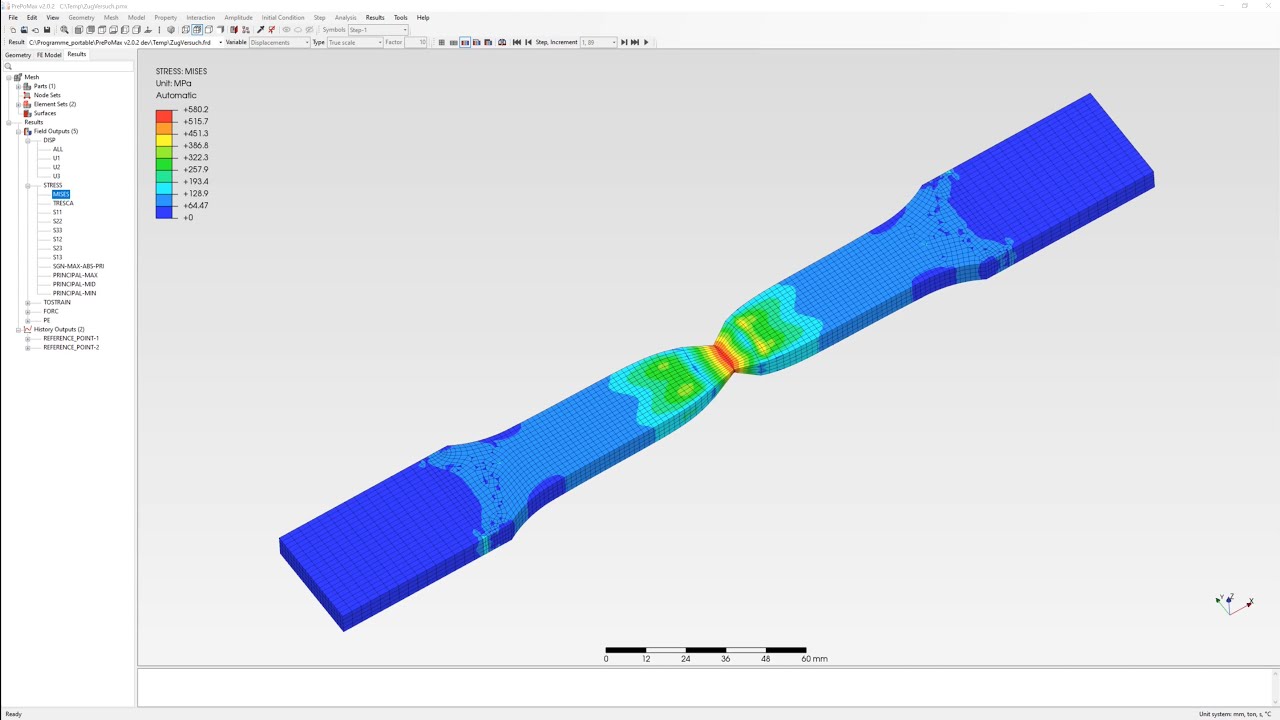Select SGN-MAX-ABS-PRI output

click(78, 266)
